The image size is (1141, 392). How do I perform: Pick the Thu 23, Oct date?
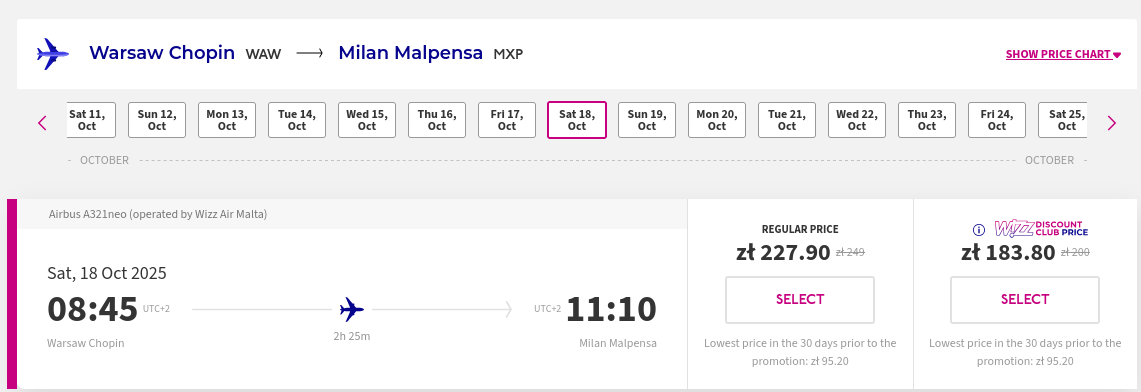926,120
